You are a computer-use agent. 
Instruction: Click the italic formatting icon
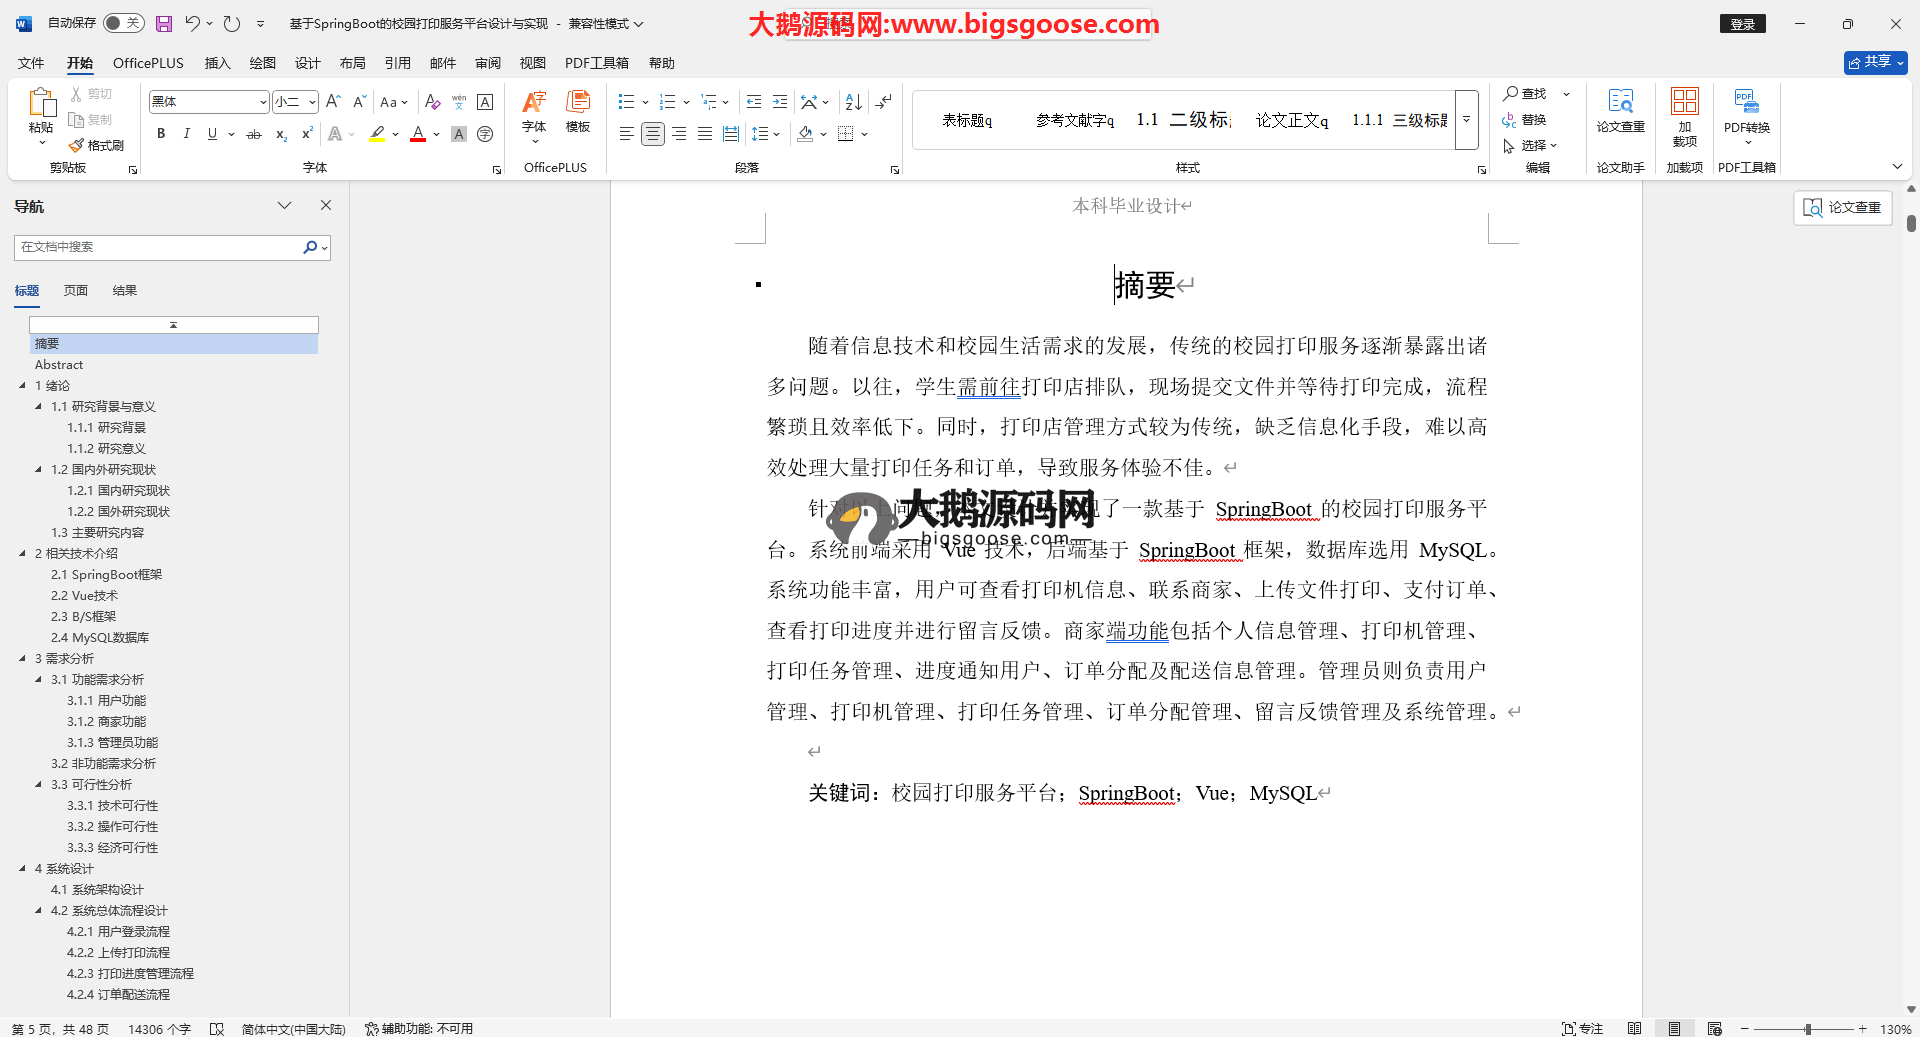[186, 134]
